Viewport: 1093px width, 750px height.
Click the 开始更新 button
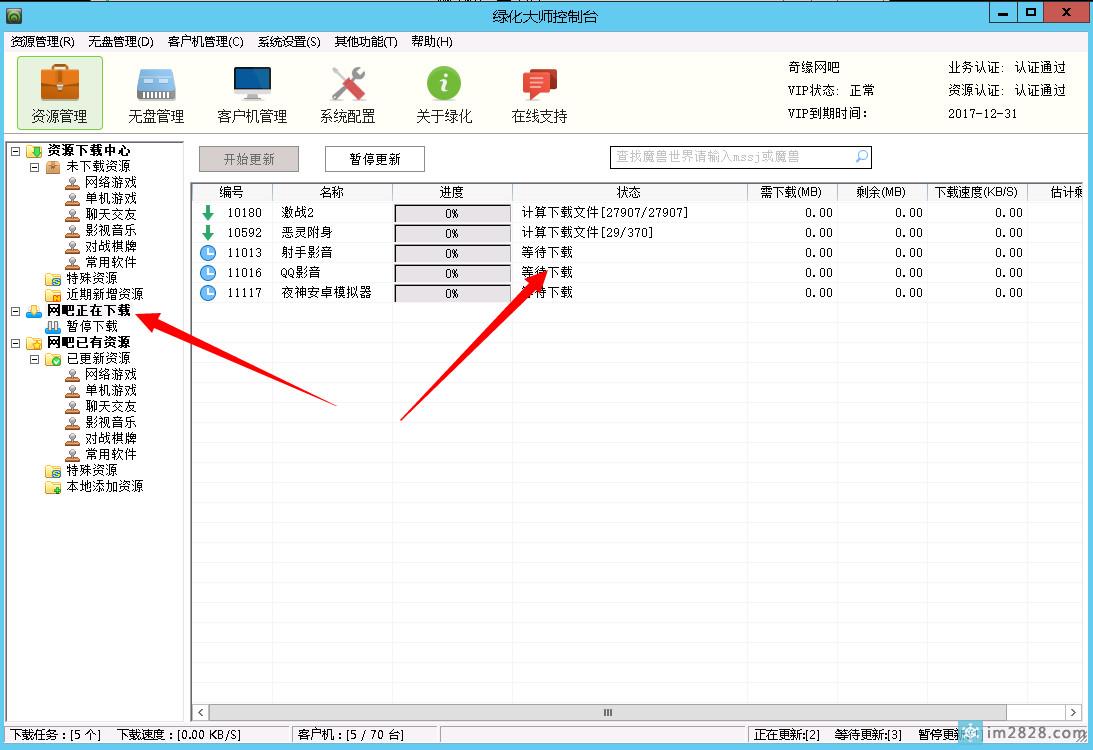(249, 159)
